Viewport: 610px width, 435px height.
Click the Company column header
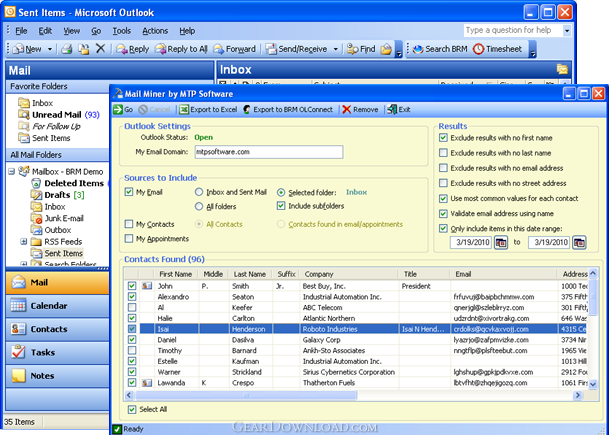click(349, 274)
